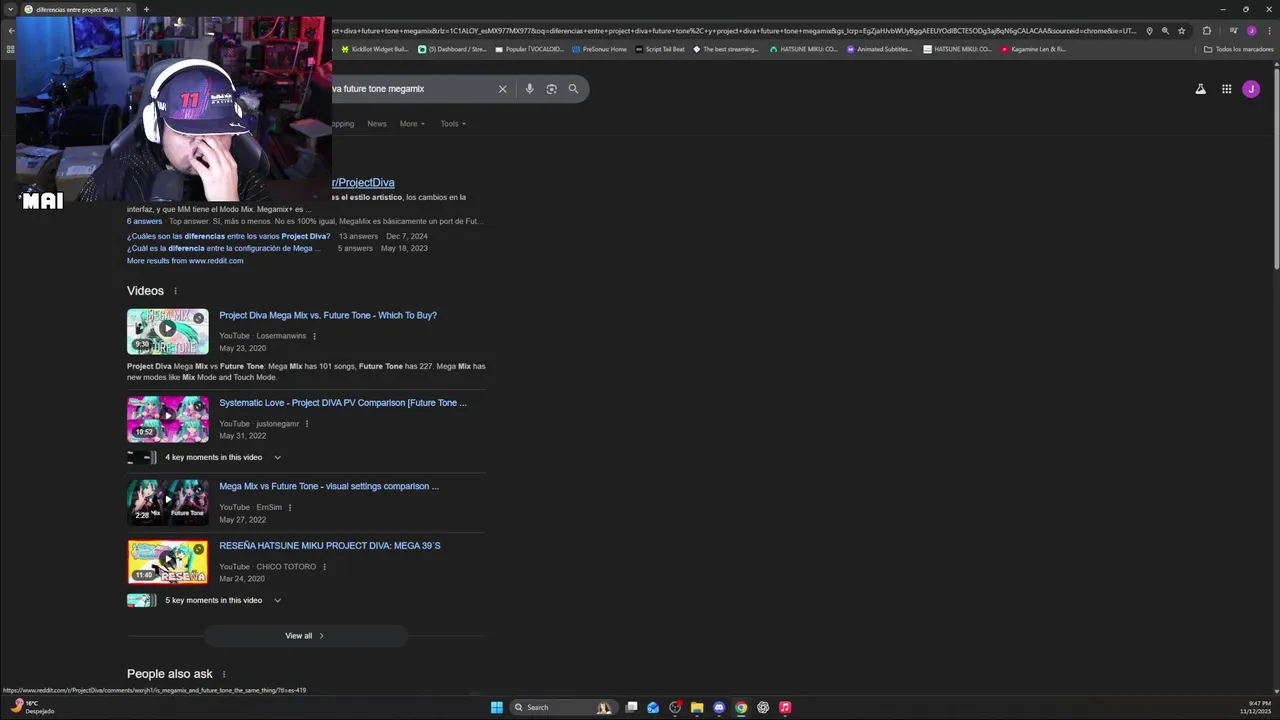Screen dimensions: 1280x720
Task: Select the 'diferencias entre project diva' tab
Action: coord(76,9)
